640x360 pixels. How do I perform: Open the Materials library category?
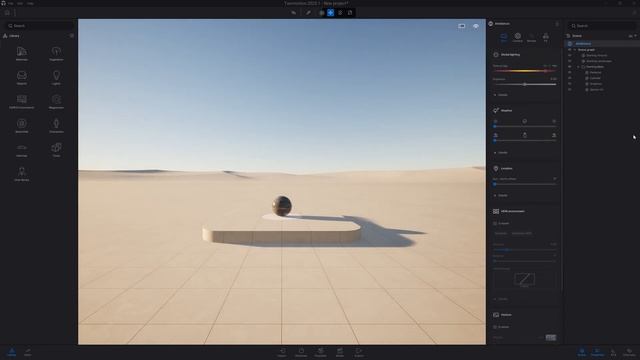pos(22,53)
